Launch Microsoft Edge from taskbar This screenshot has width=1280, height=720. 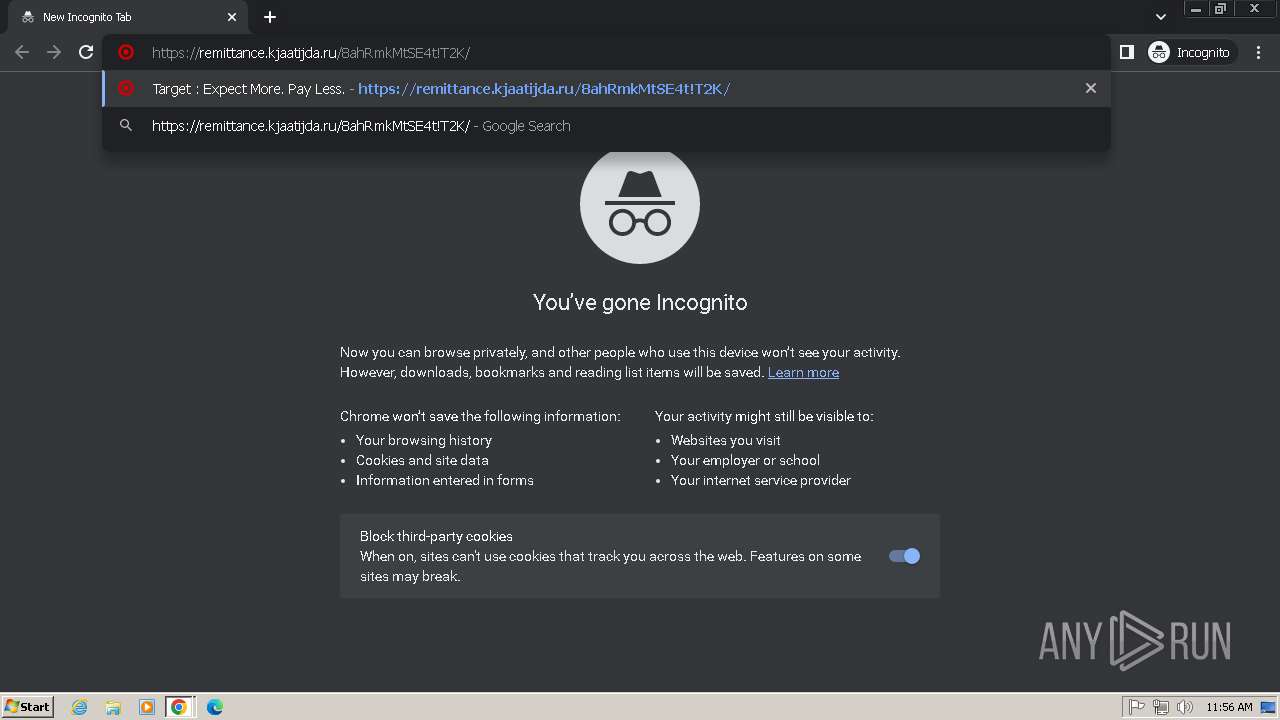point(214,707)
